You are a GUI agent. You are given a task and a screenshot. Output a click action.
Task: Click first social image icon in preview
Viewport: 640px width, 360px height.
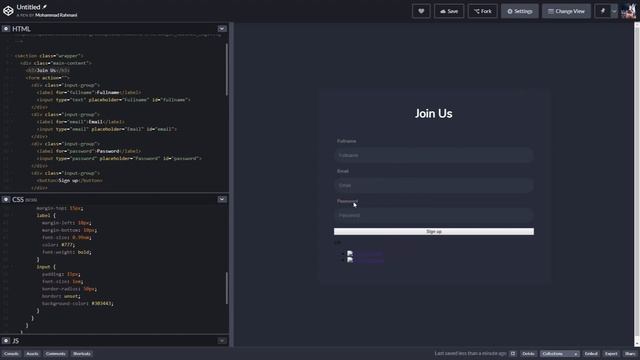350,253
